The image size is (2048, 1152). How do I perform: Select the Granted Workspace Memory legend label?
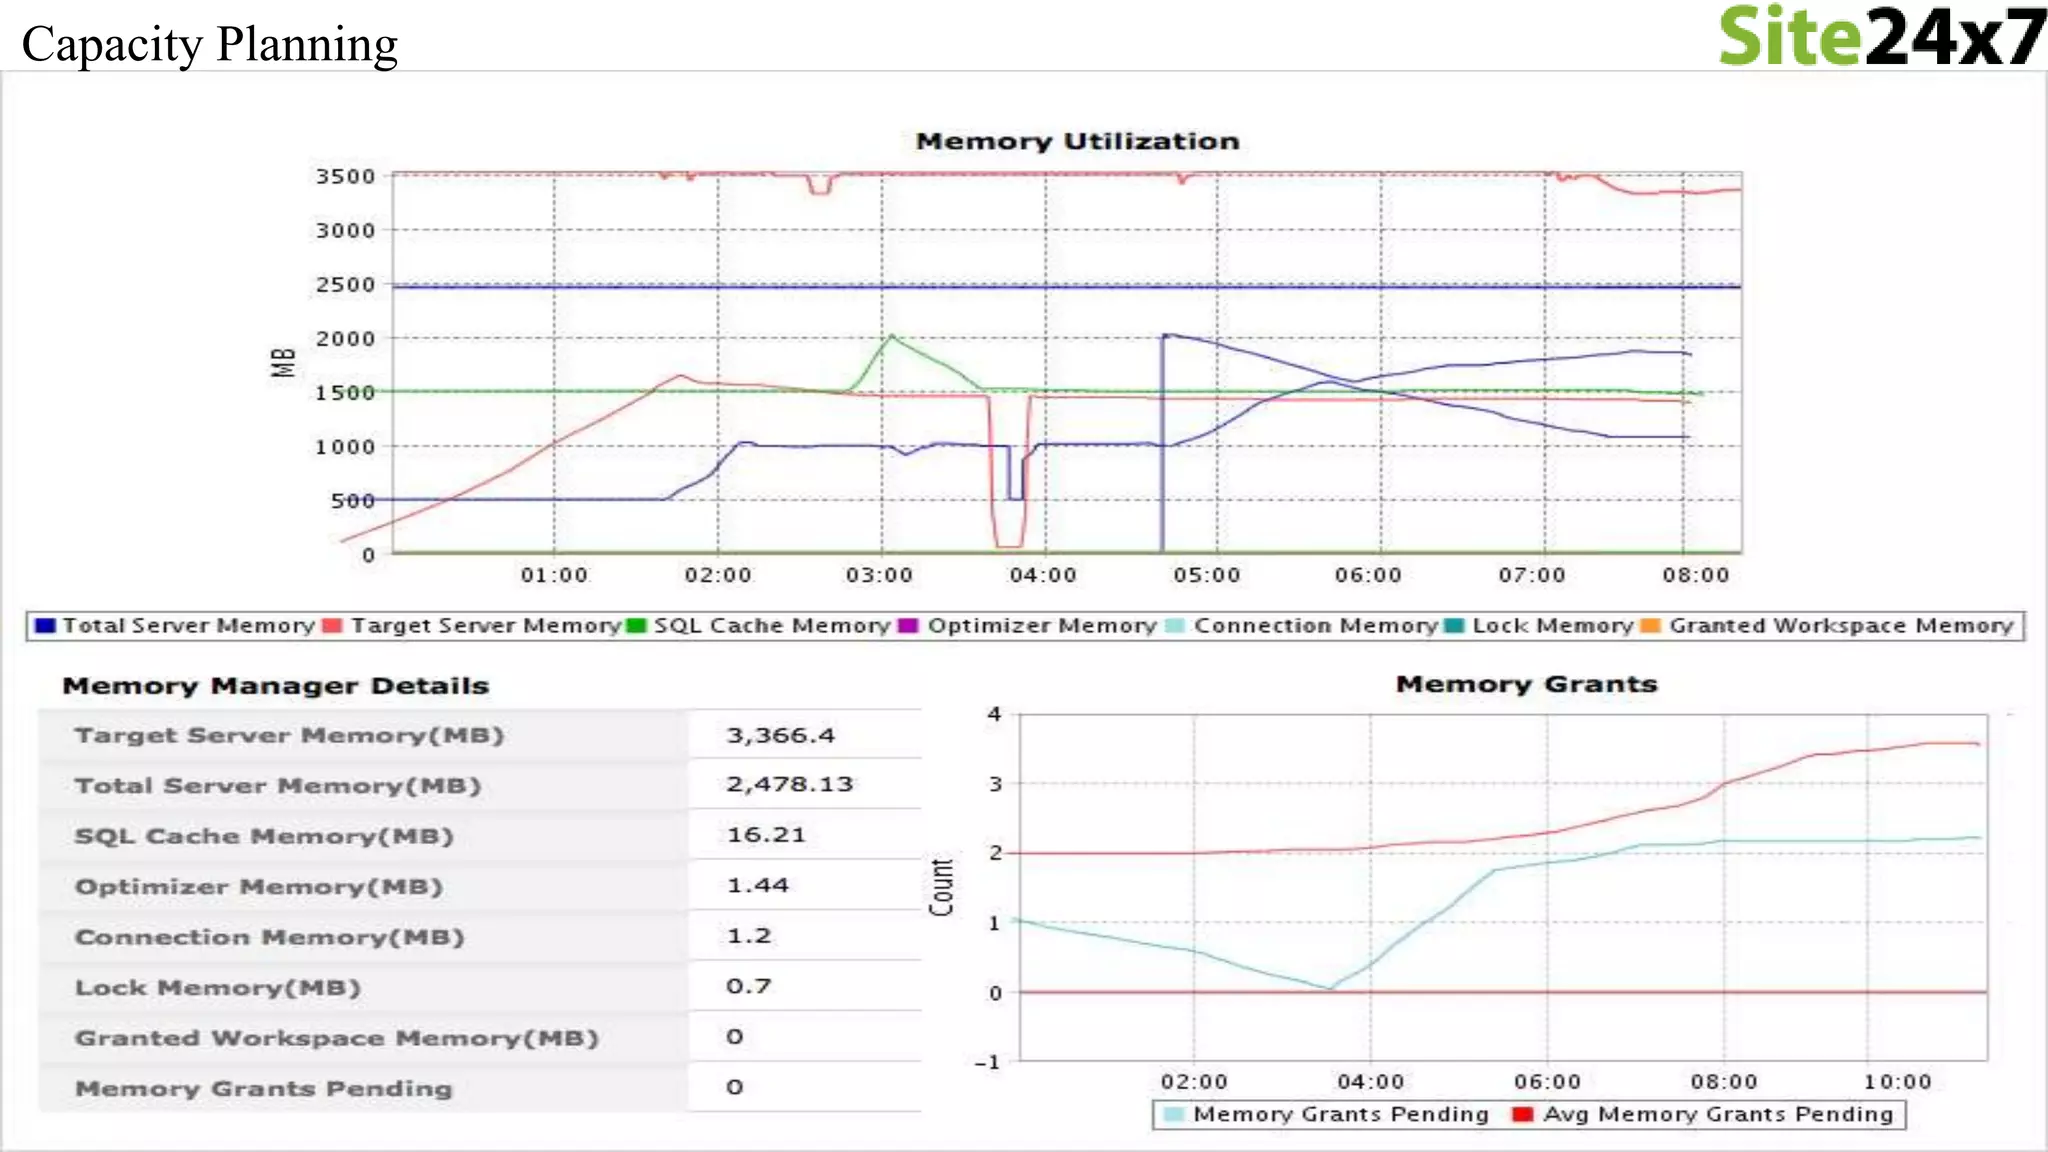pyautogui.click(x=1841, y=626)
